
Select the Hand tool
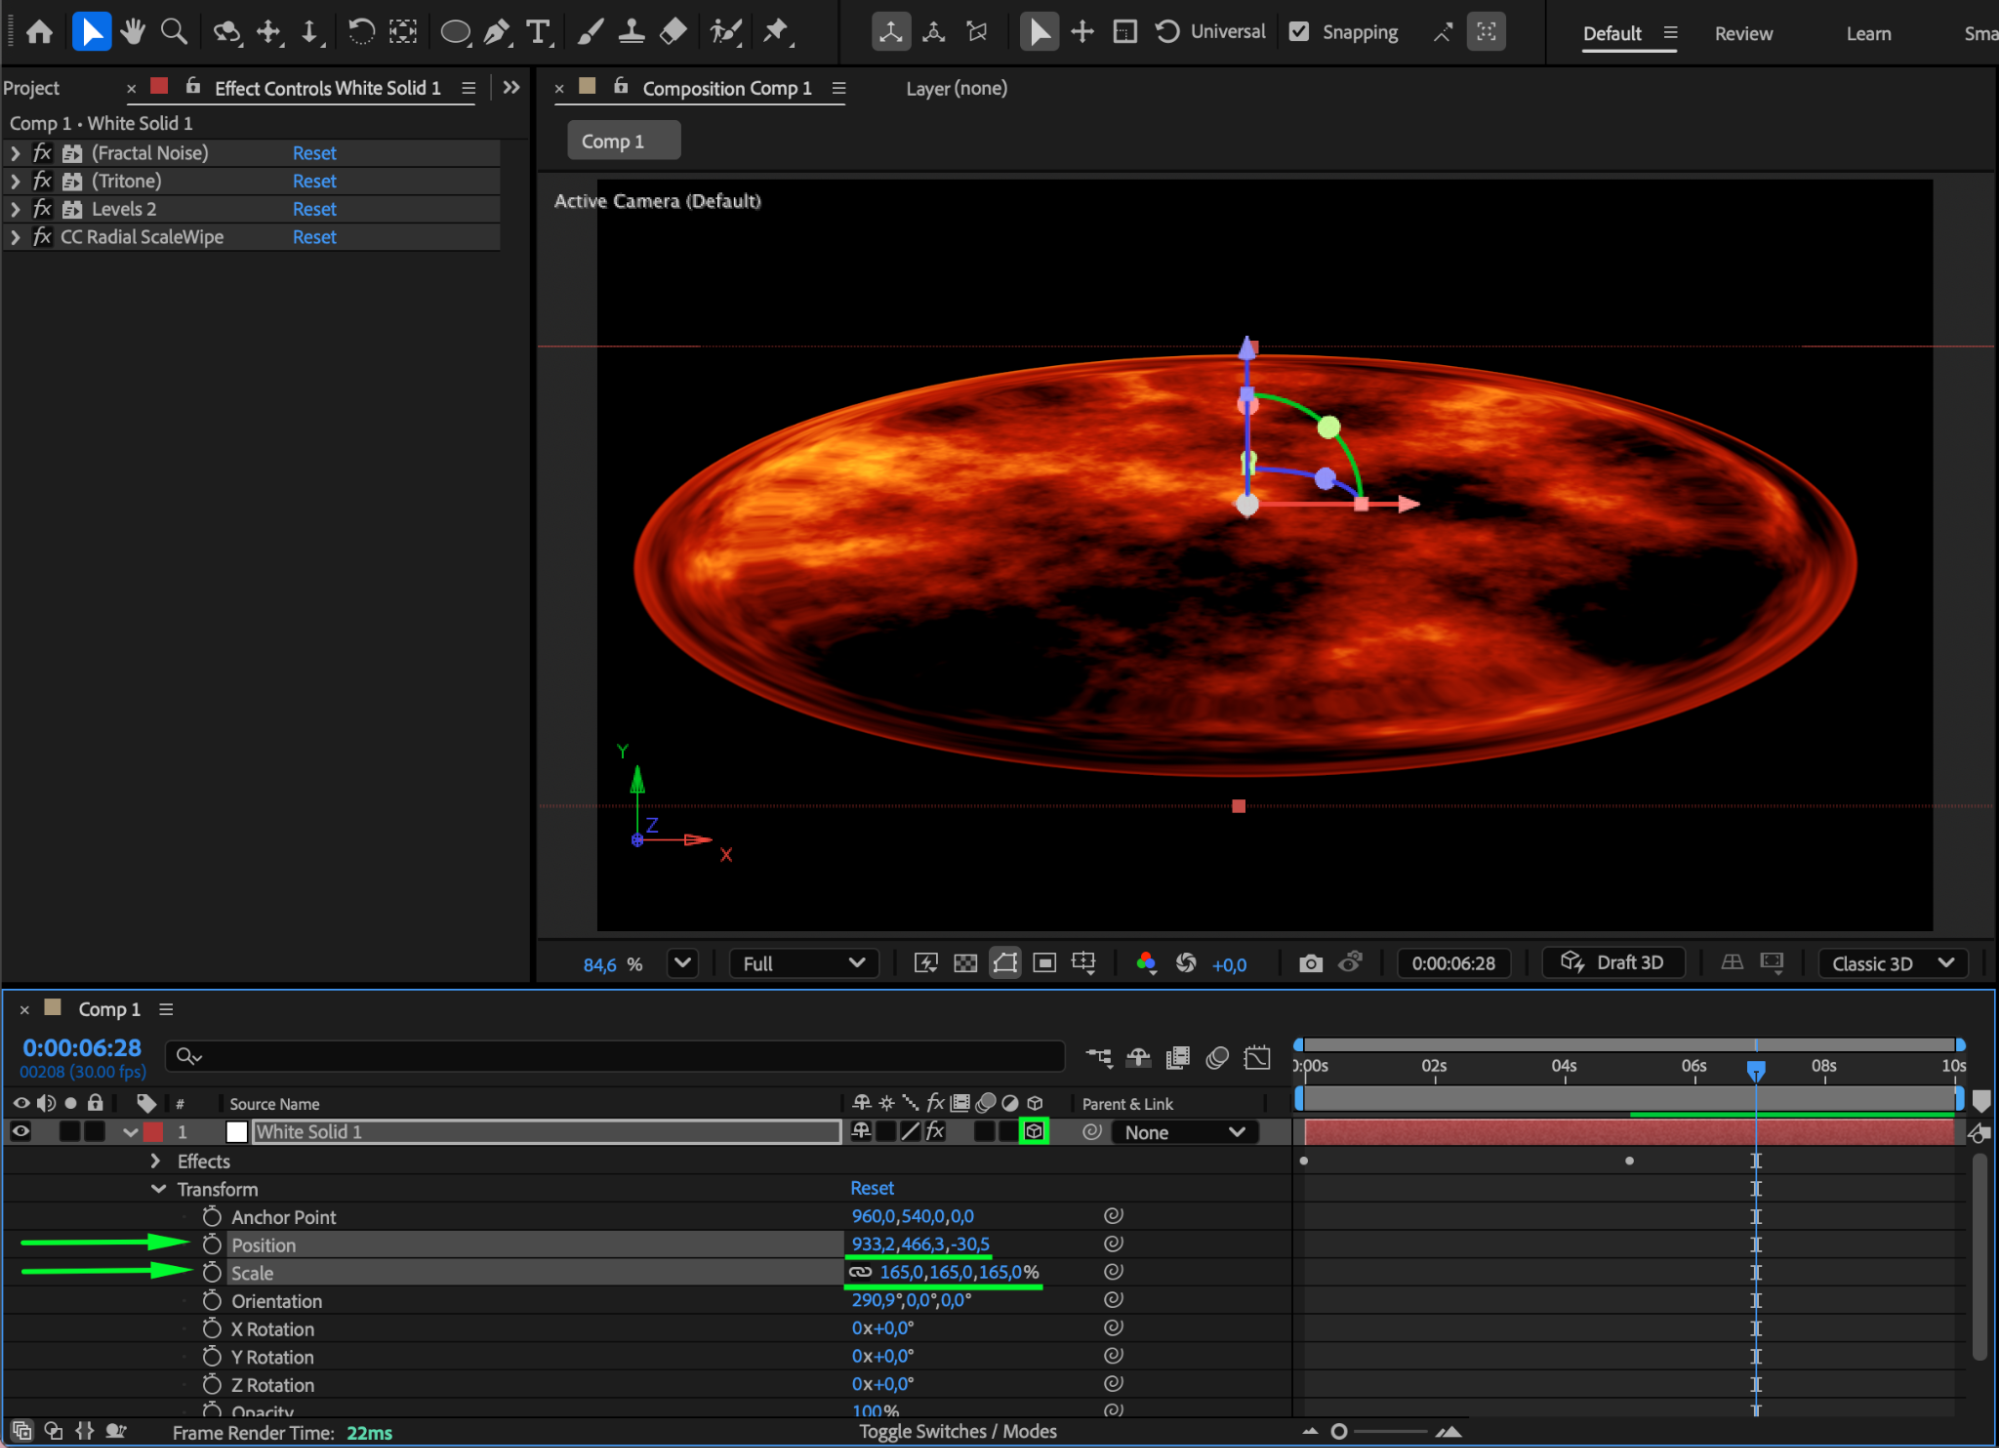[132, 32]
